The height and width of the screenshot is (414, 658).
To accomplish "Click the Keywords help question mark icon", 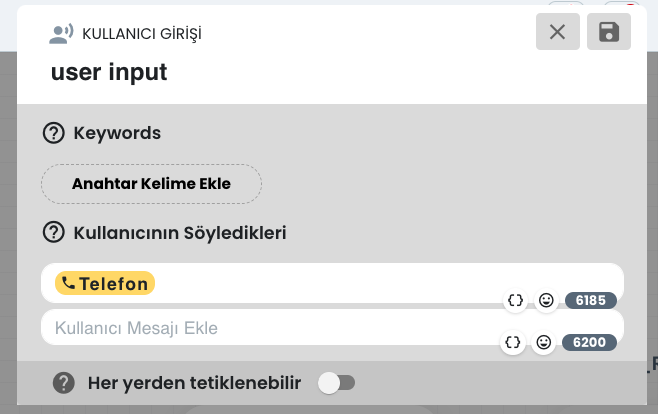I will [54, 133].
